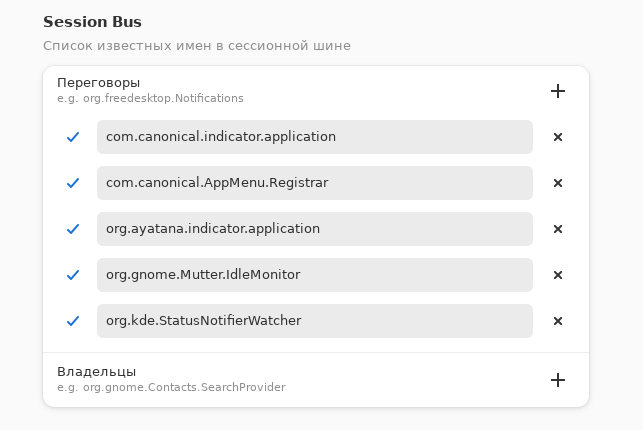
Task: Confirm com.canonical.indicator.application with its checkmark
Action: [73, 137]
